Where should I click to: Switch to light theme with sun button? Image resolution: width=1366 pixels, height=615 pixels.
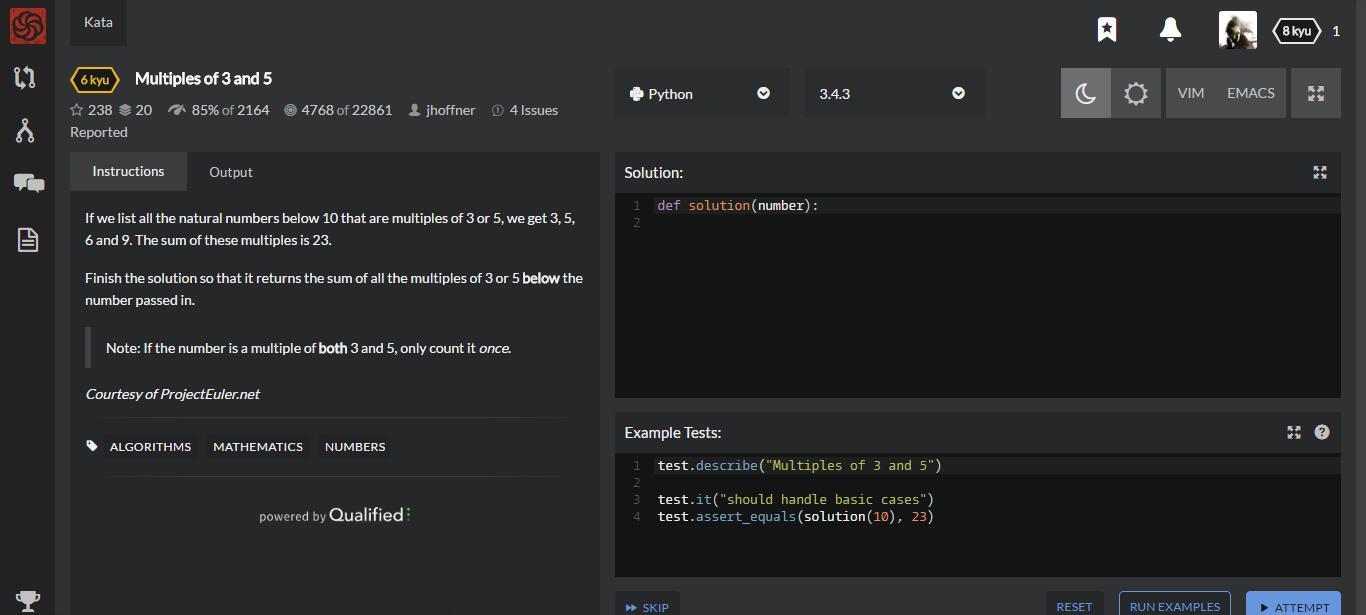(1136, 93)
